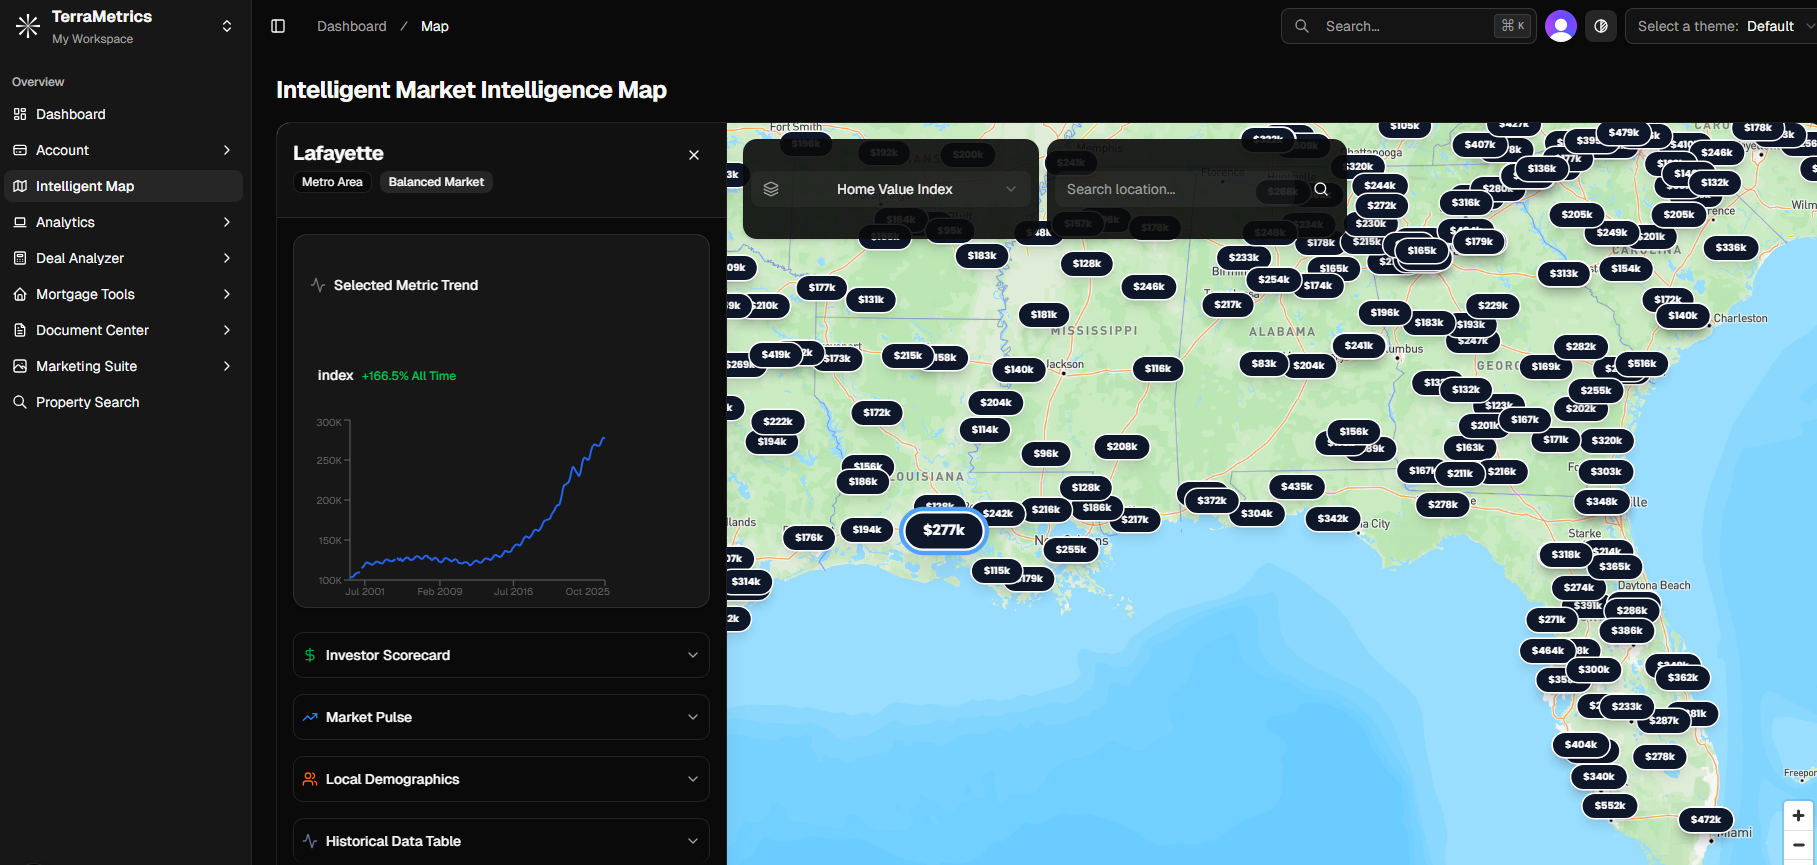This screenshot has width=1817, height=865.
Task: Focus the top Search field
Action: click(1408, 26)
